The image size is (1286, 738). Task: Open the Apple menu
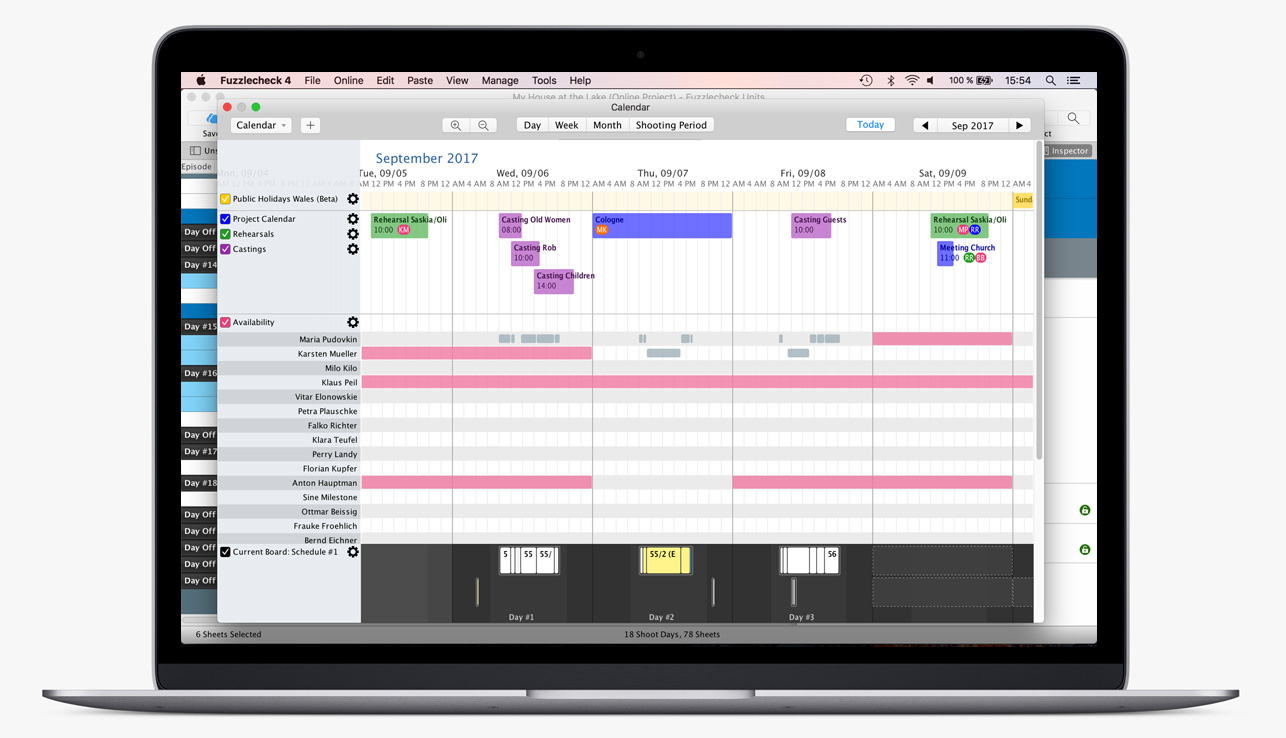point(201,80)
